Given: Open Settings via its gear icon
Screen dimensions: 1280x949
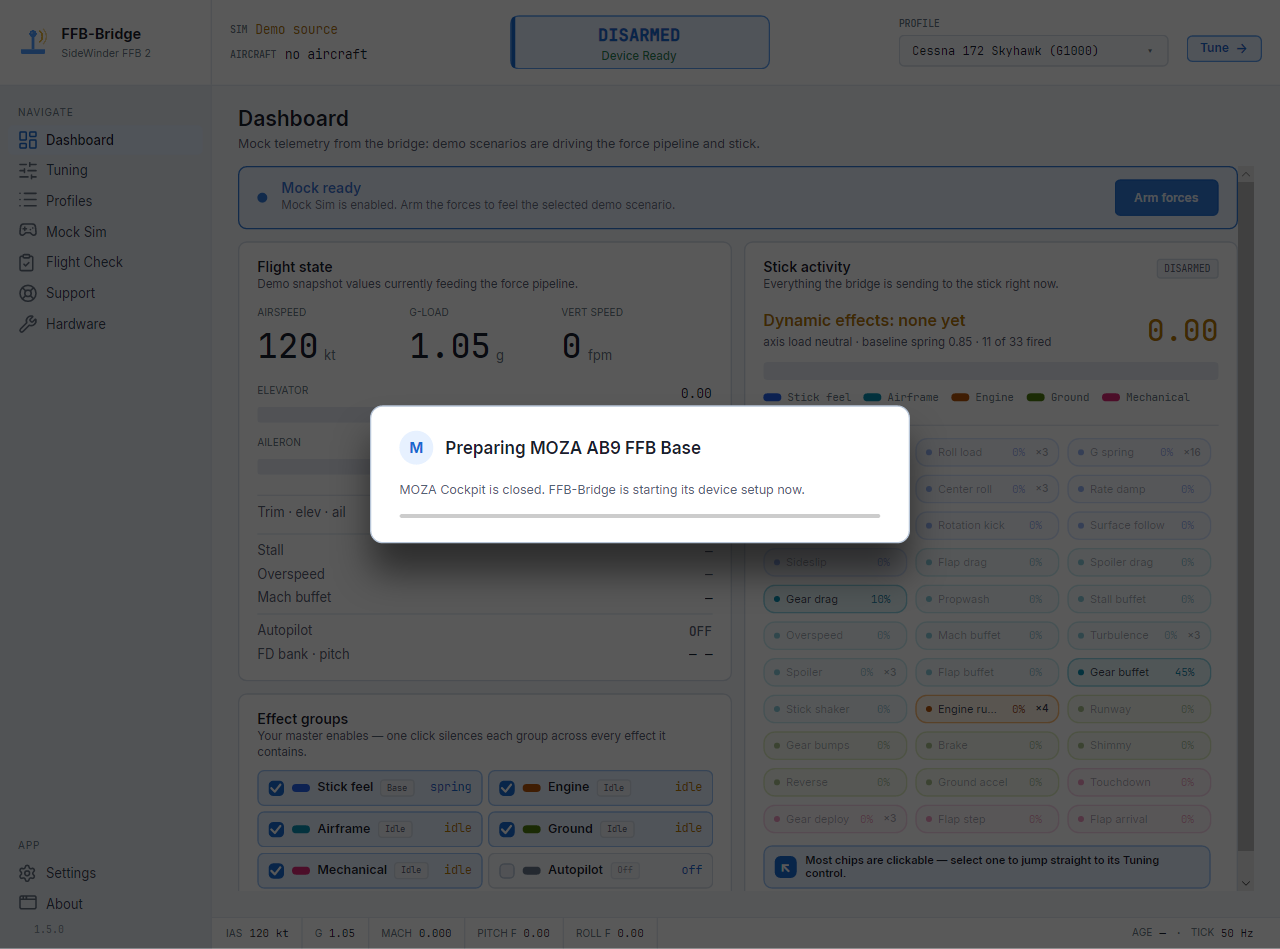Looking at the screenshot, I should coord(28,873).
